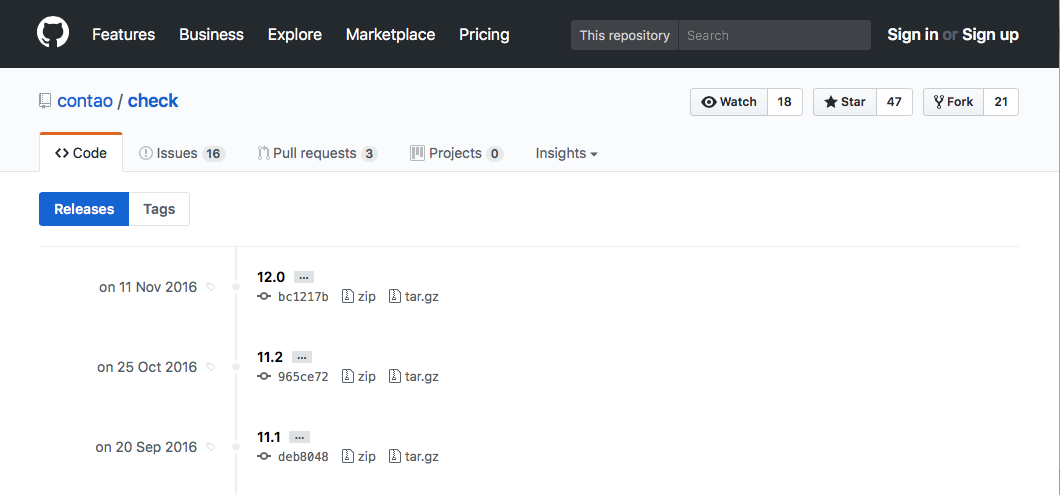
Task: Click the Sign in link
Action: (x=913, y=34)
